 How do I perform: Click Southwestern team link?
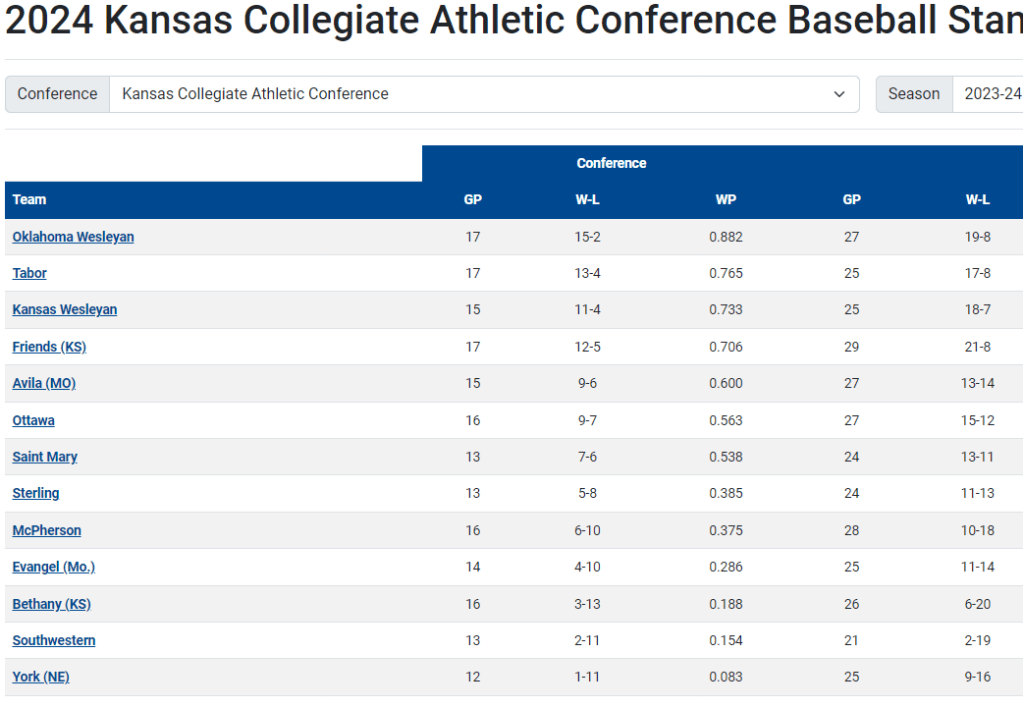pyautogui.click(x=54, y=640)
